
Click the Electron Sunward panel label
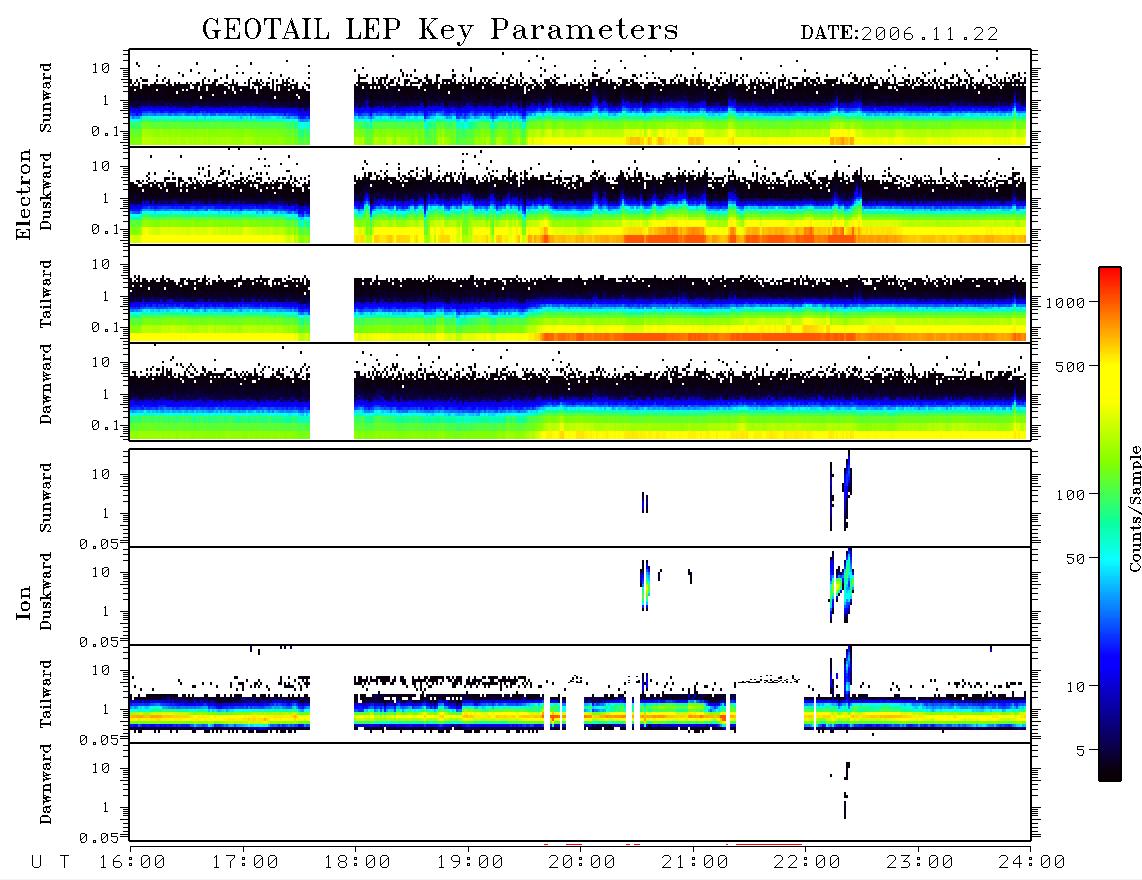point(45,98)
